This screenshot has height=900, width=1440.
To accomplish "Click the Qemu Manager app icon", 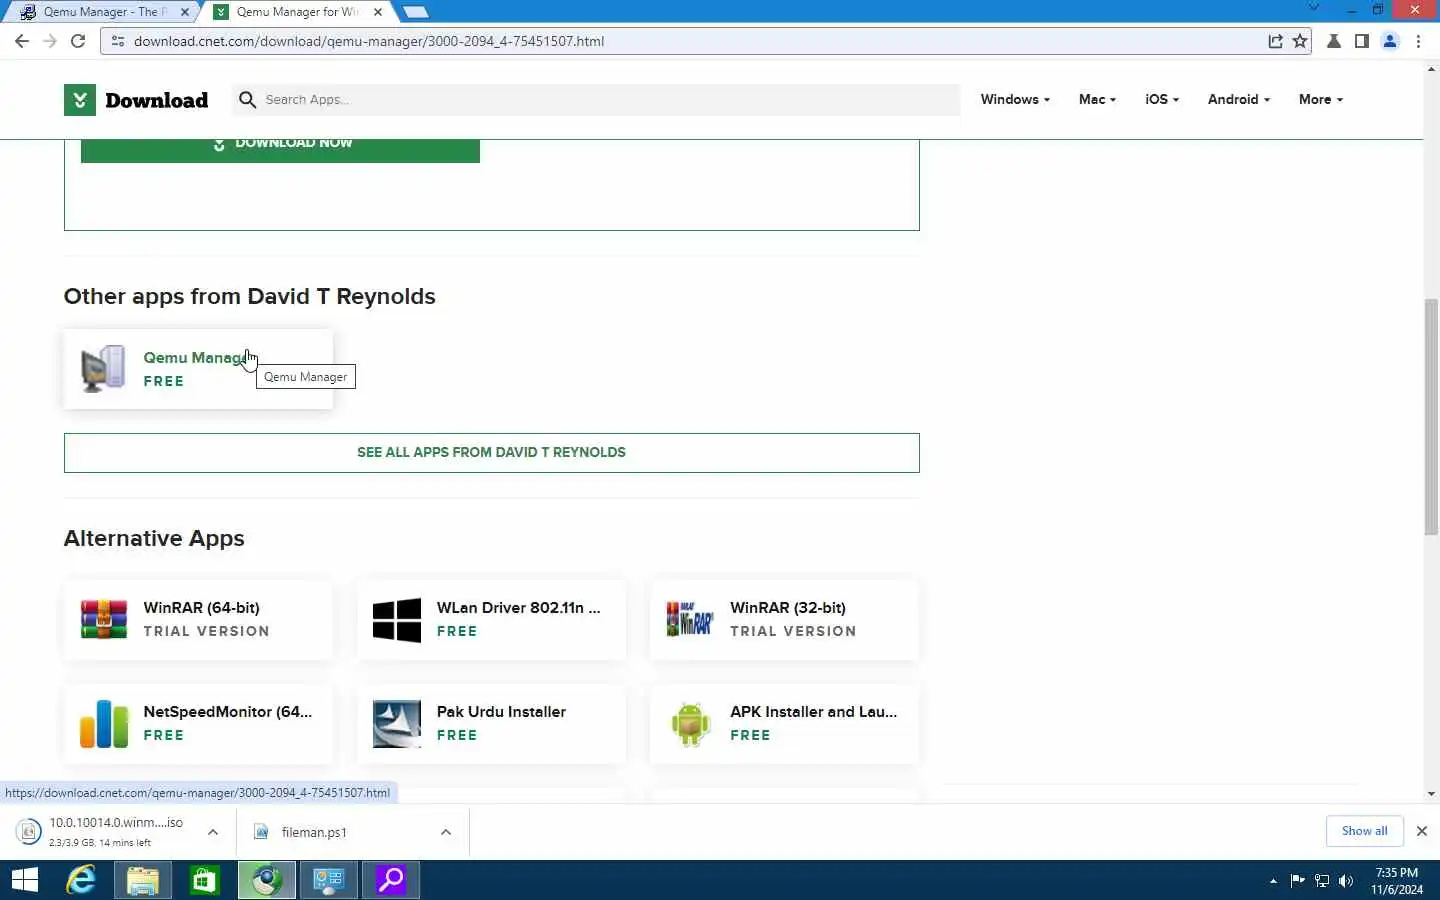I will [x=103, y=368].
